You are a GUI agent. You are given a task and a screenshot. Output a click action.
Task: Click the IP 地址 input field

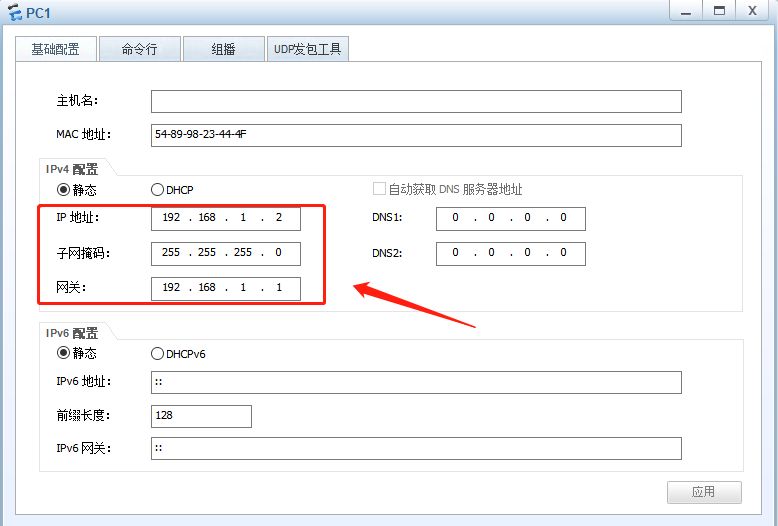click(225, 218)
